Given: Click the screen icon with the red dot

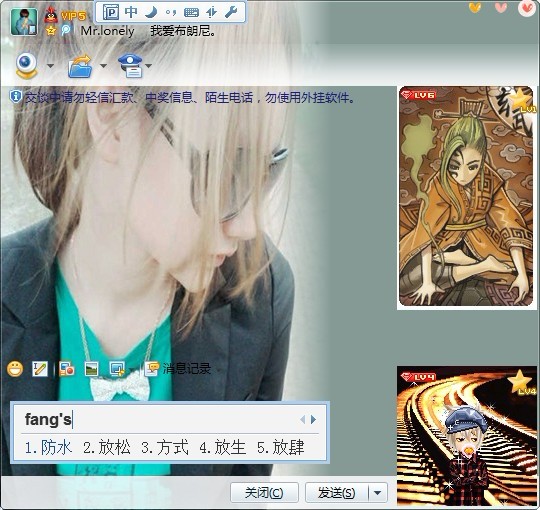Looking at the screenshot, I should click(66, 369).
